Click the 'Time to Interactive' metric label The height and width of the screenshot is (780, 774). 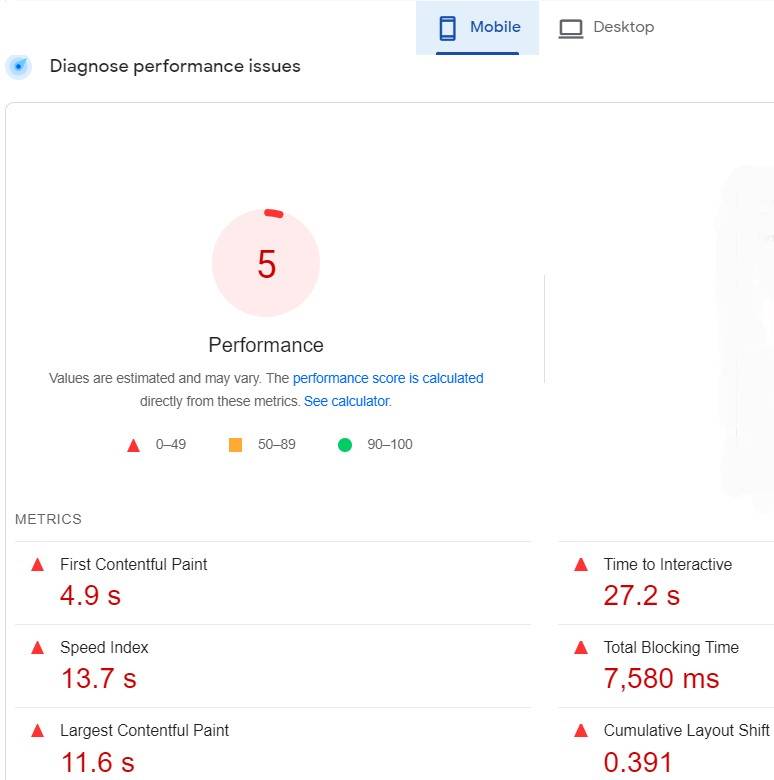click(668, 565)
